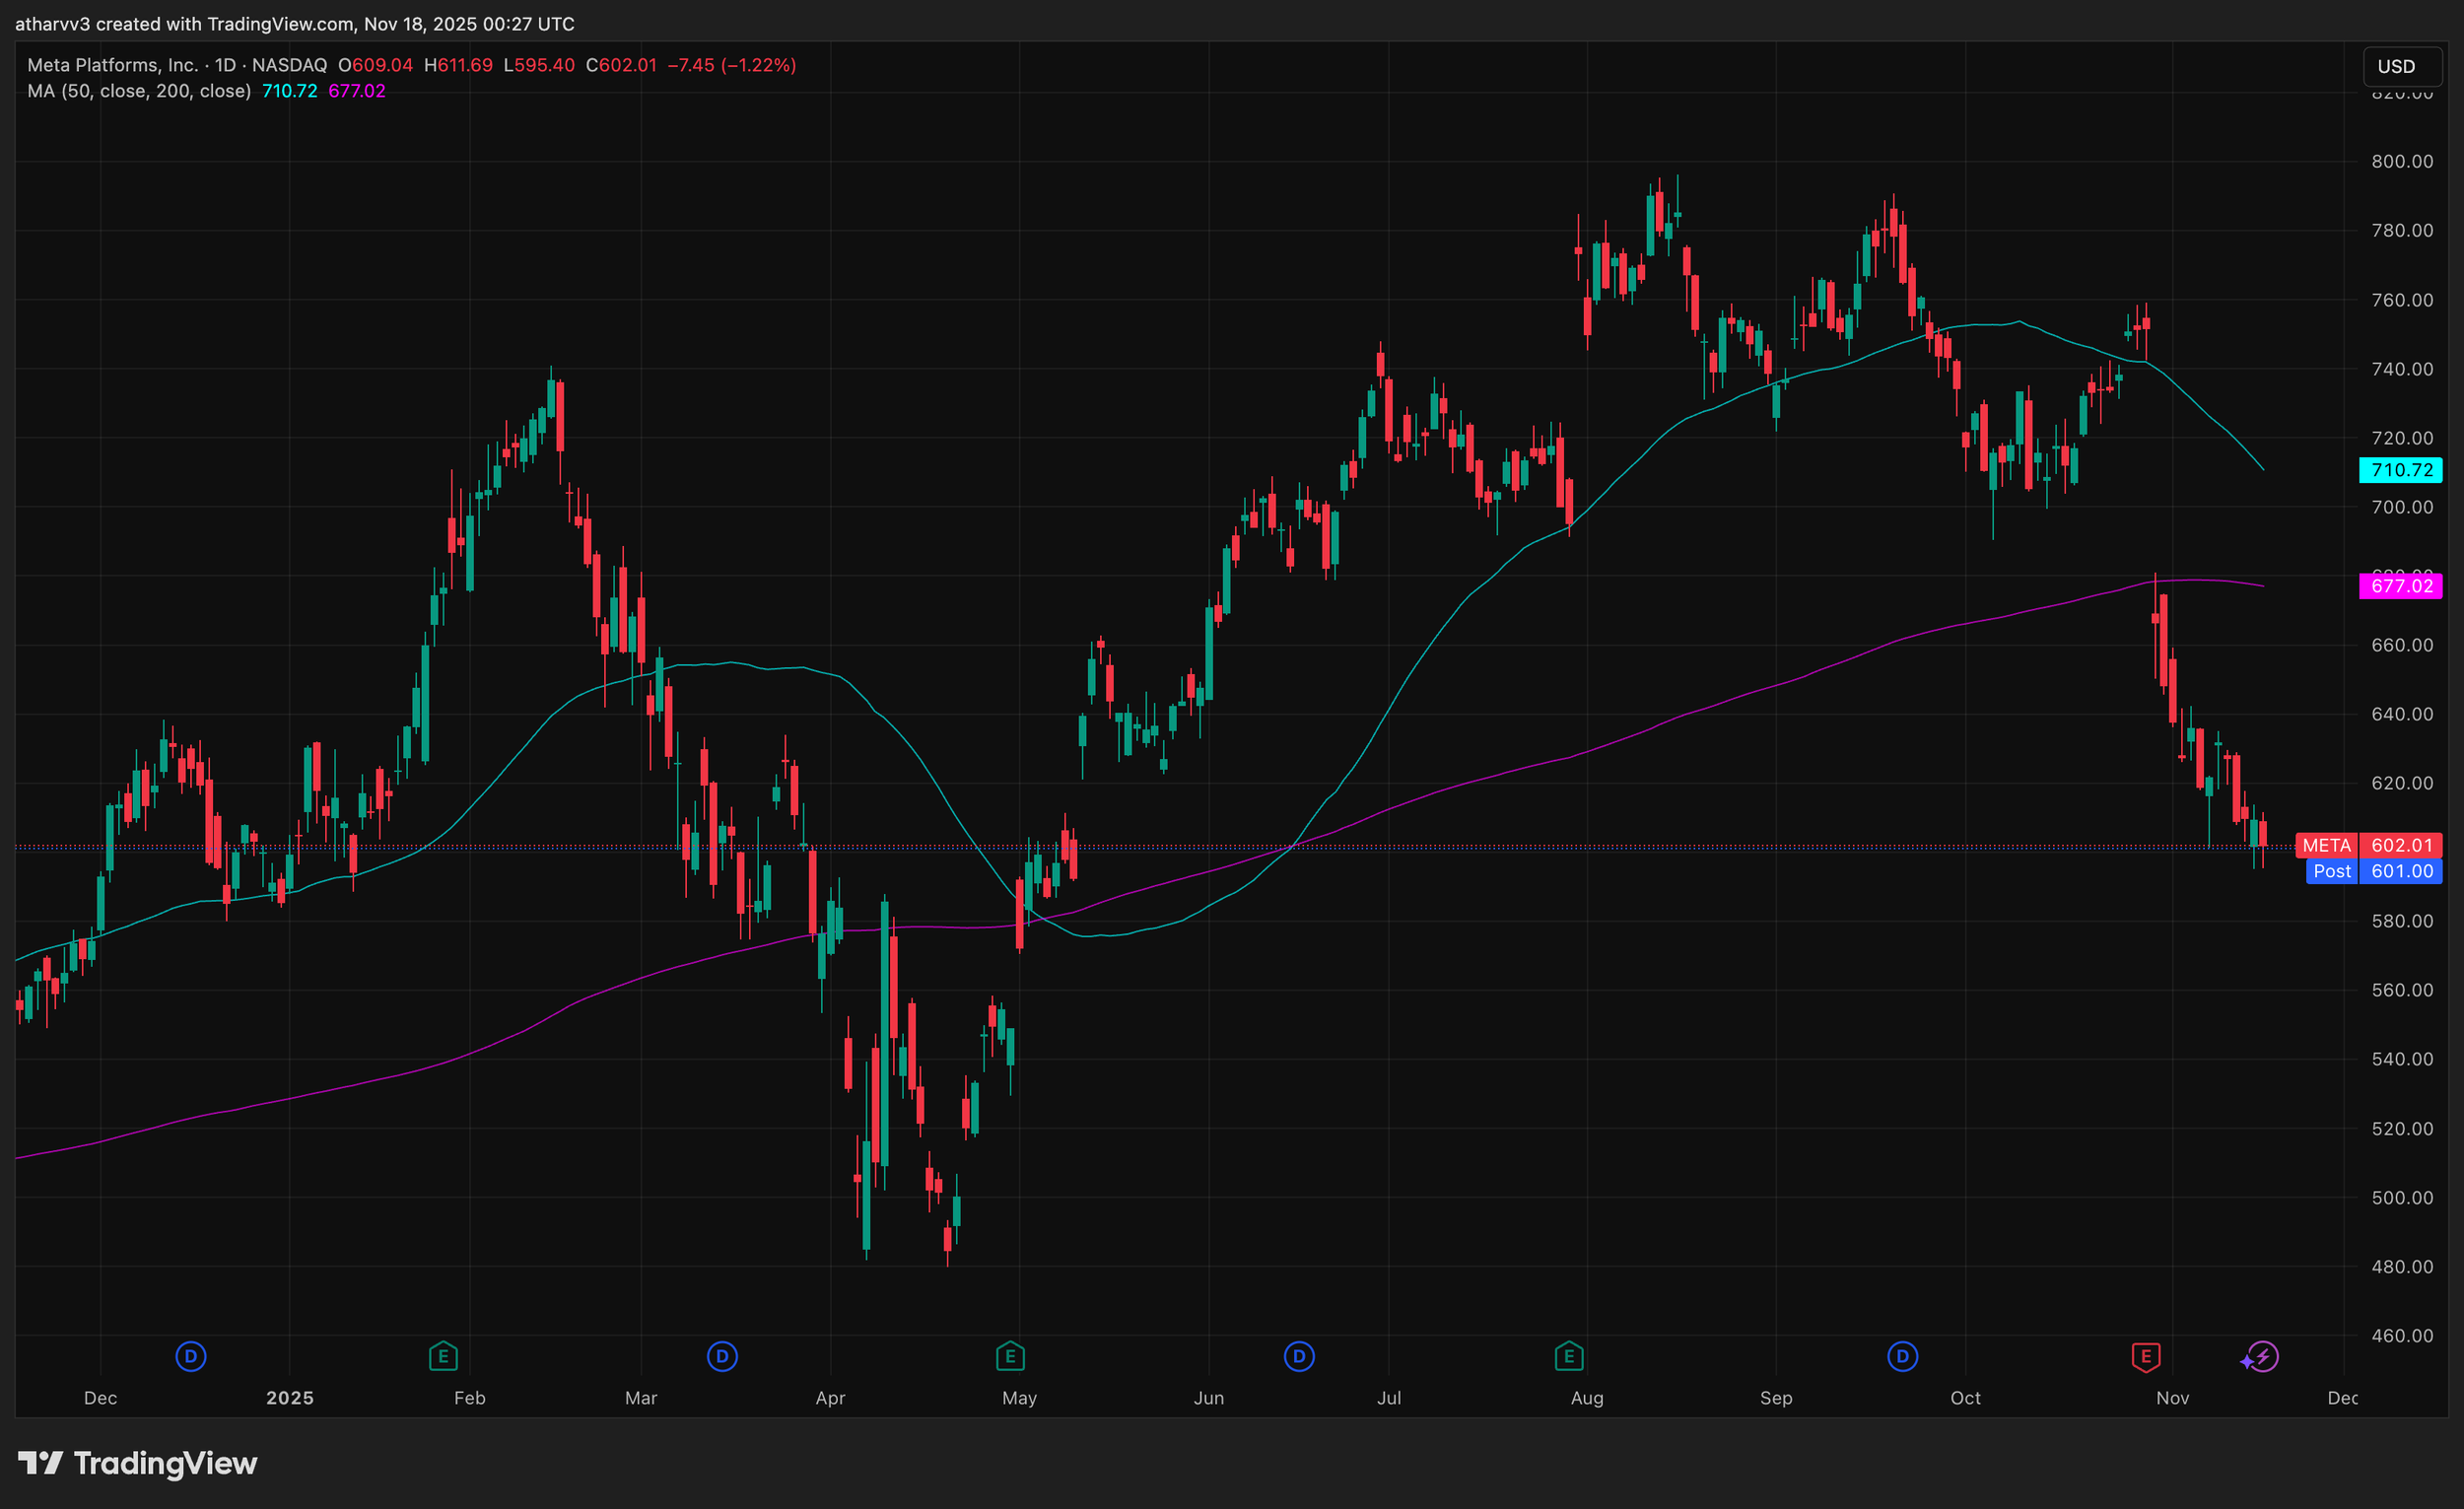Click the red META 602.01 price tag

2369,846
